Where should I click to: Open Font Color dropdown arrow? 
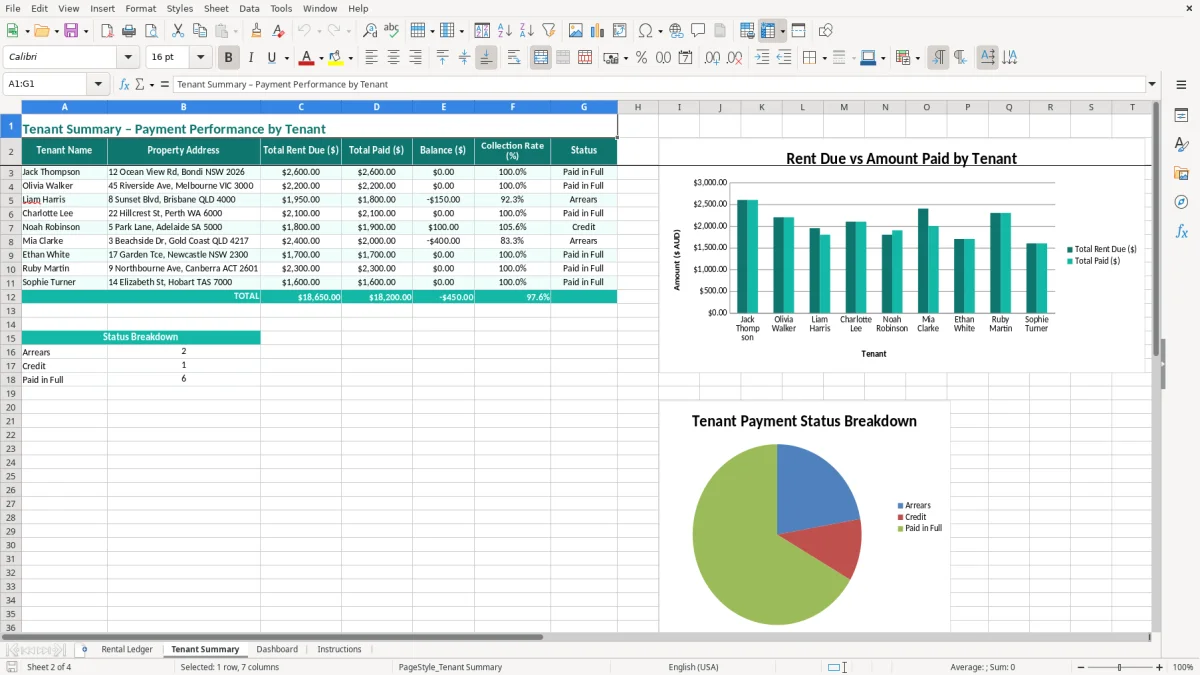[321, 58]
